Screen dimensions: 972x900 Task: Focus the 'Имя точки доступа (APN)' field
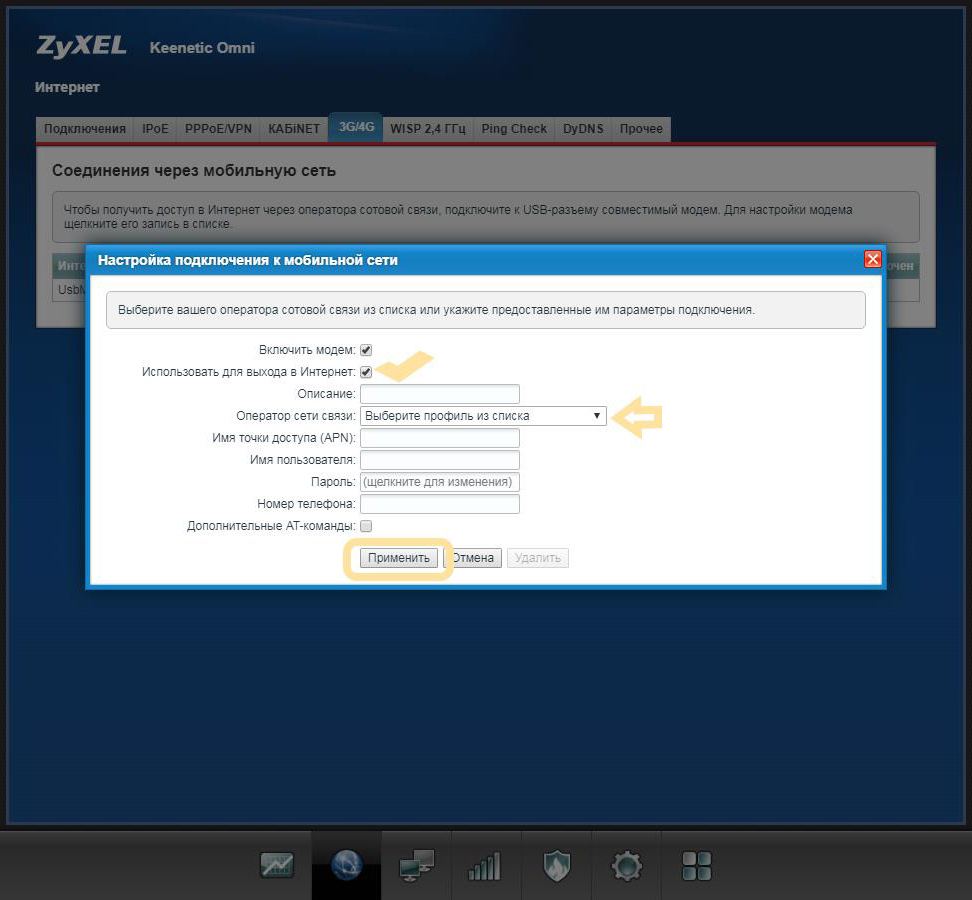tap(440, 438)
